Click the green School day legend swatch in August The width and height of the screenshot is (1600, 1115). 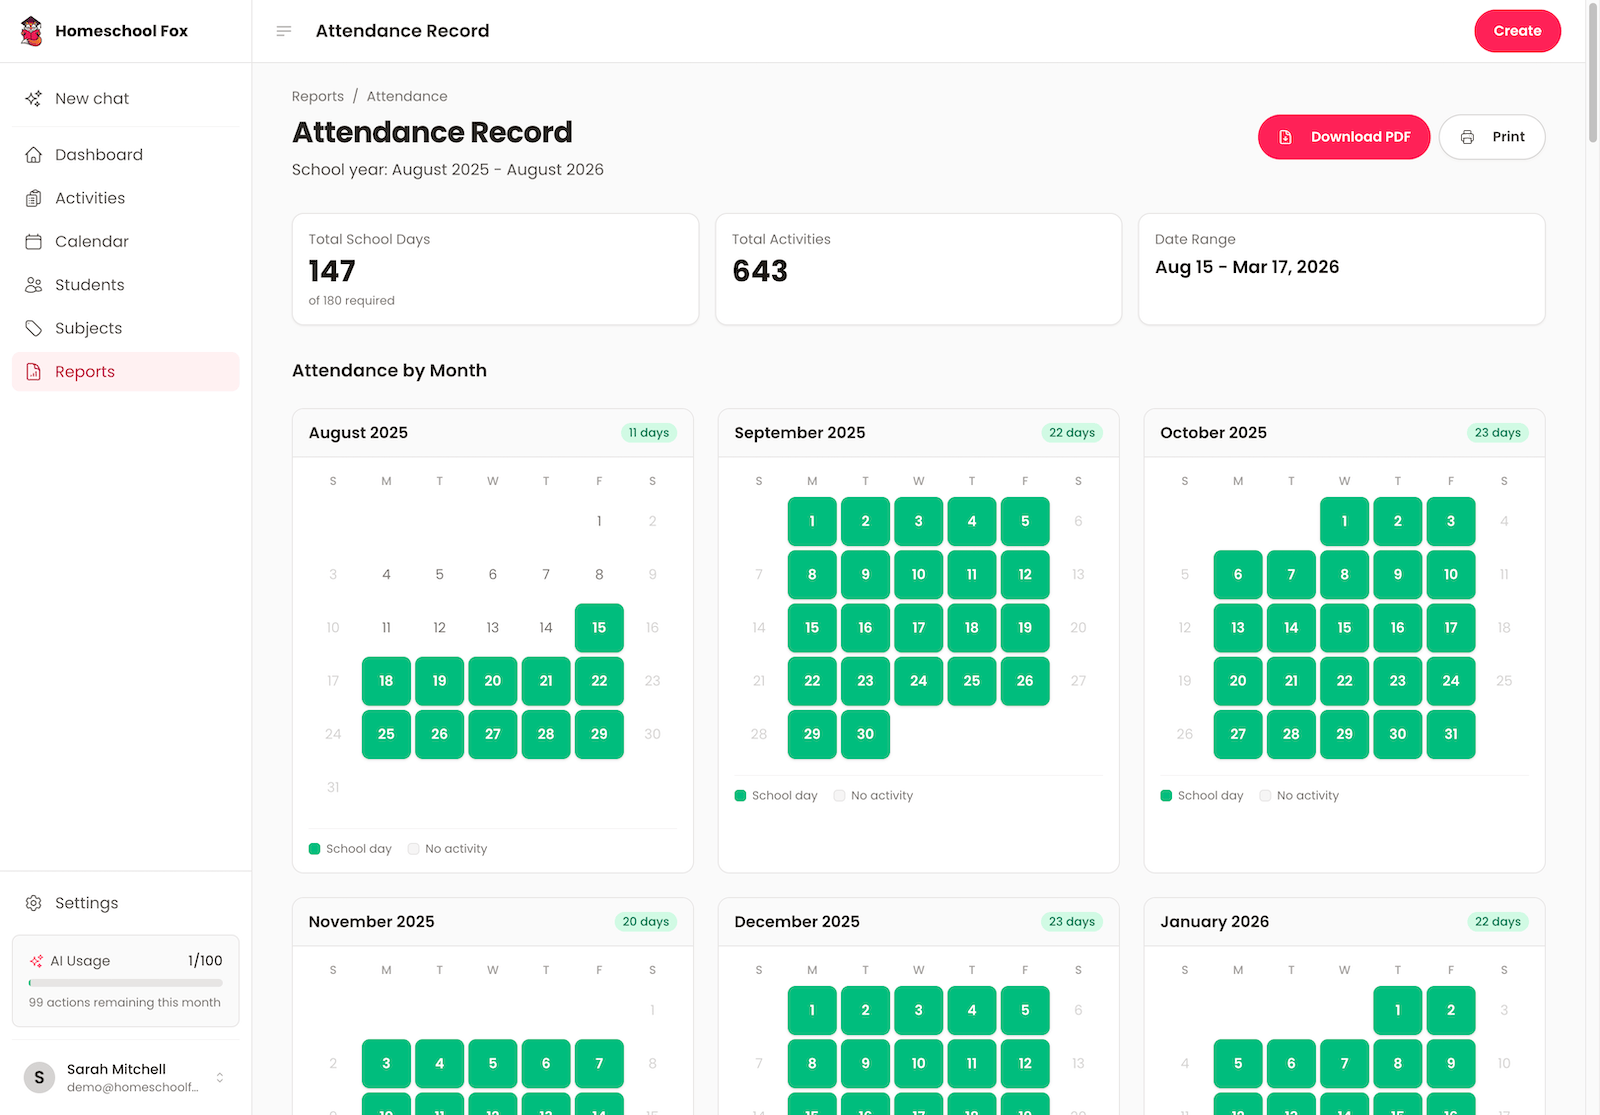point(315,849)
